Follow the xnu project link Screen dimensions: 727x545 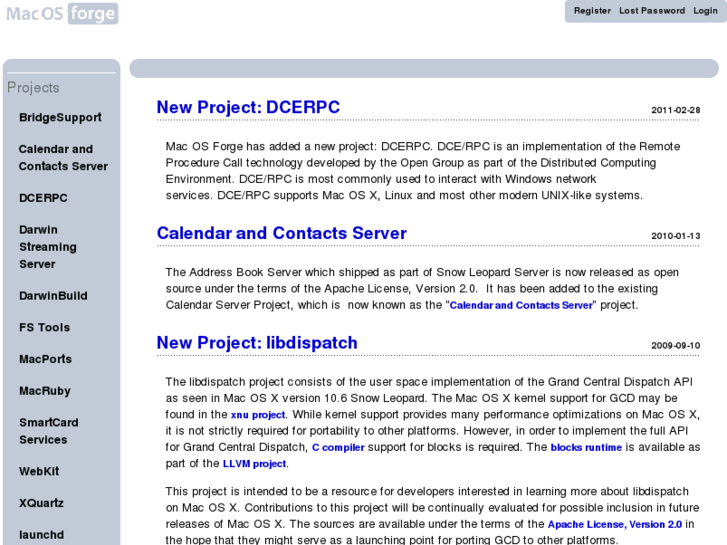(x=258, y=415)
